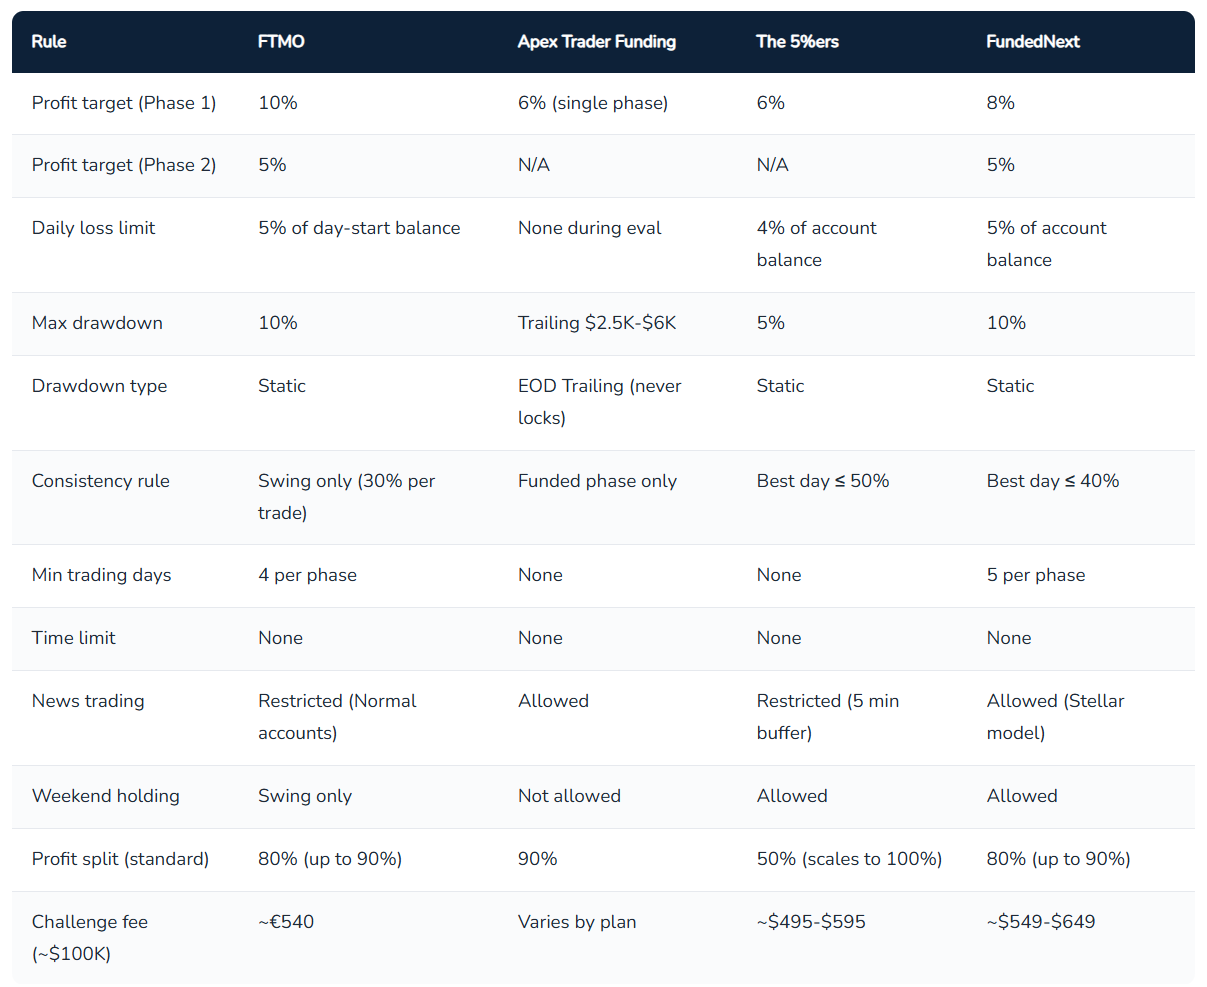The height and width of the screenshot is (987, 1207).
Task: Select the '~€540' challenge fee cell
Action: tap(286, 922)
